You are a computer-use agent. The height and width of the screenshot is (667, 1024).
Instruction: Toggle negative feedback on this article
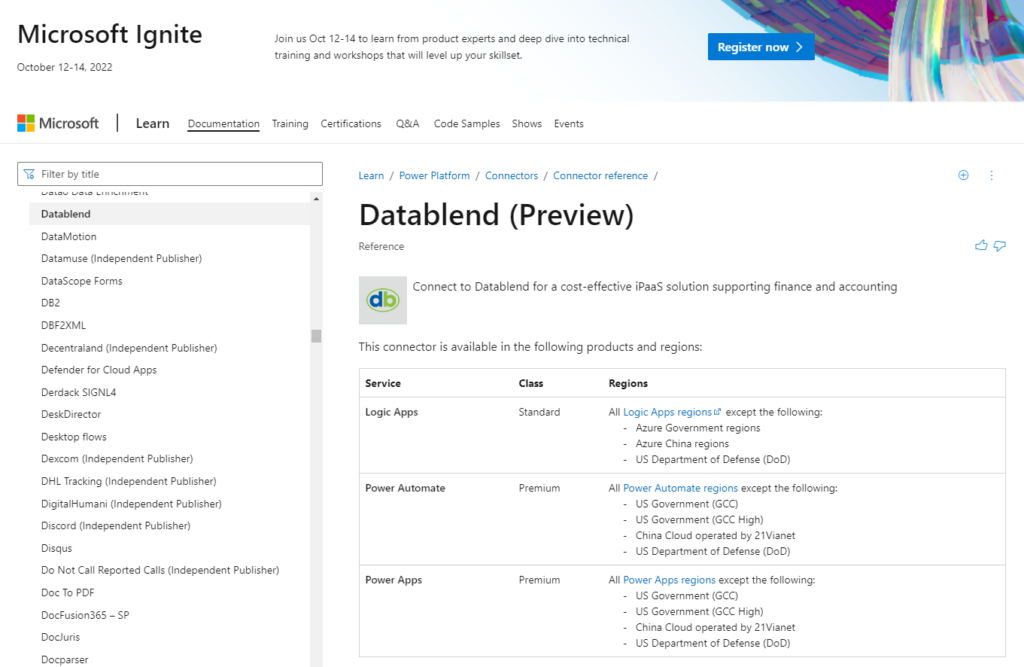click(x=1000, y=245)
